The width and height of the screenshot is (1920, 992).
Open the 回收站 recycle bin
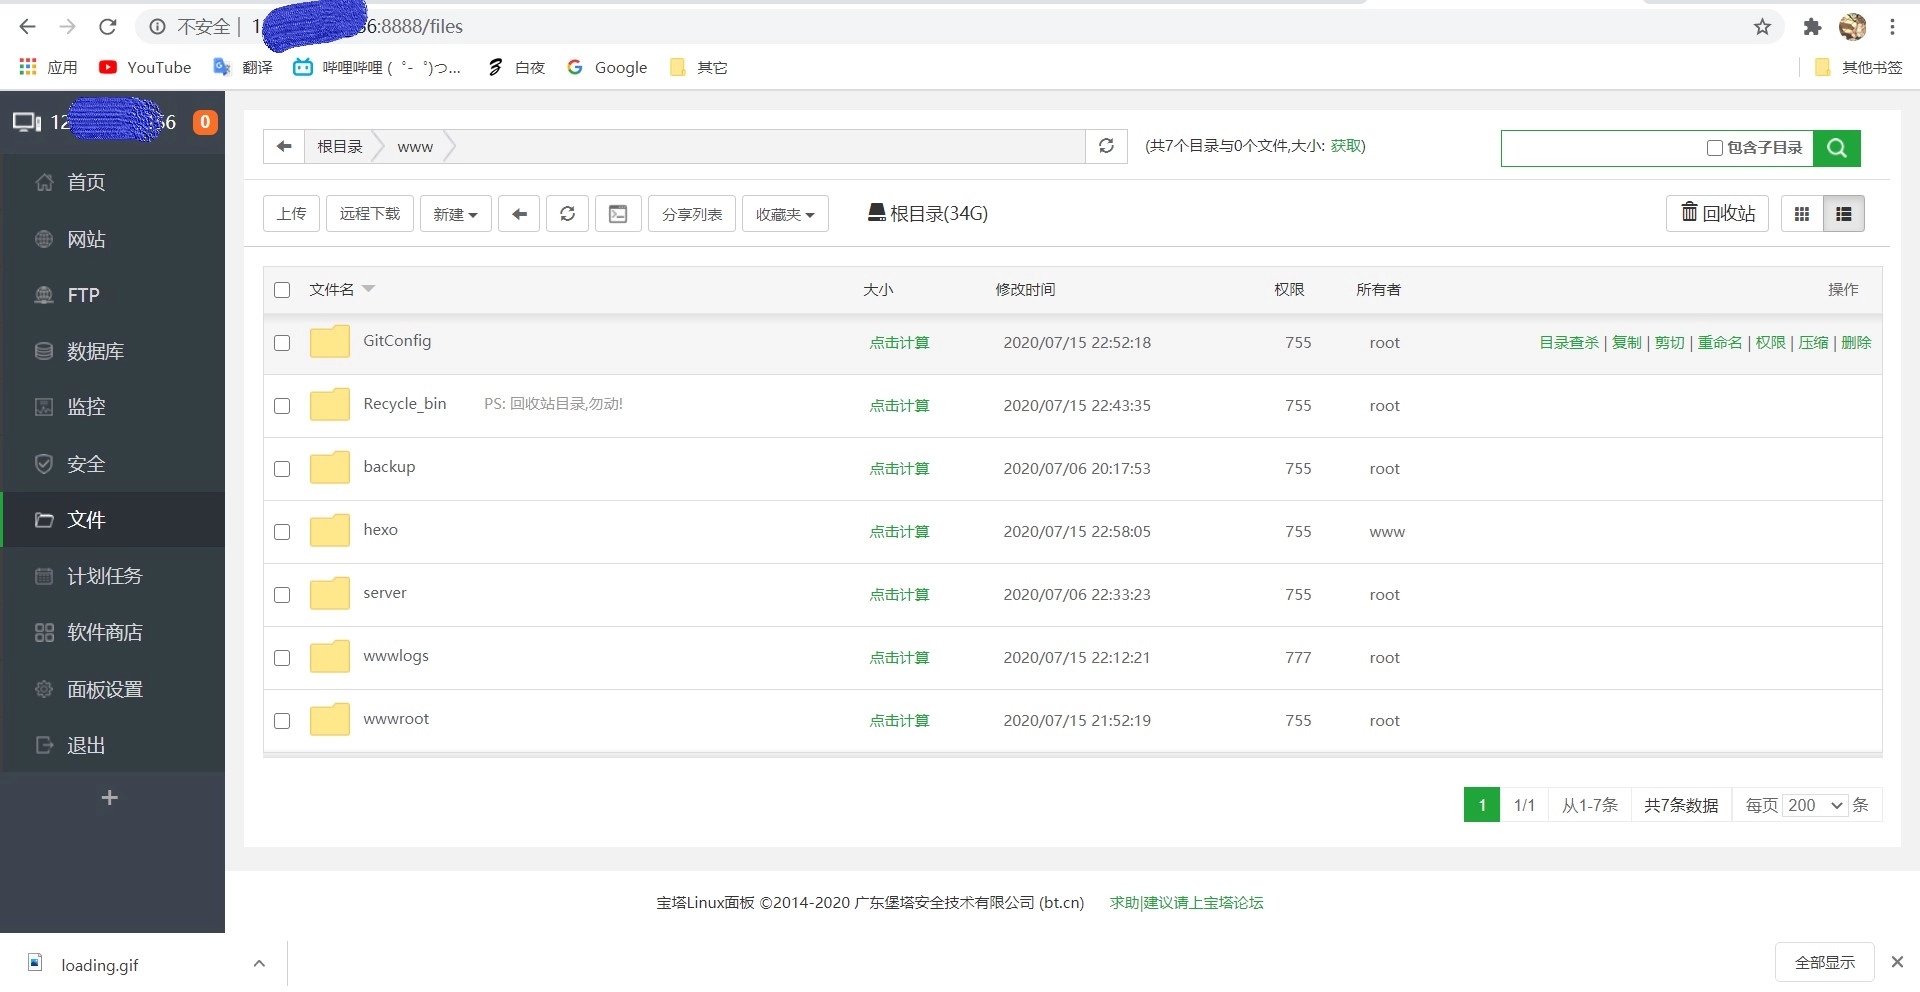pos(1717,213)
